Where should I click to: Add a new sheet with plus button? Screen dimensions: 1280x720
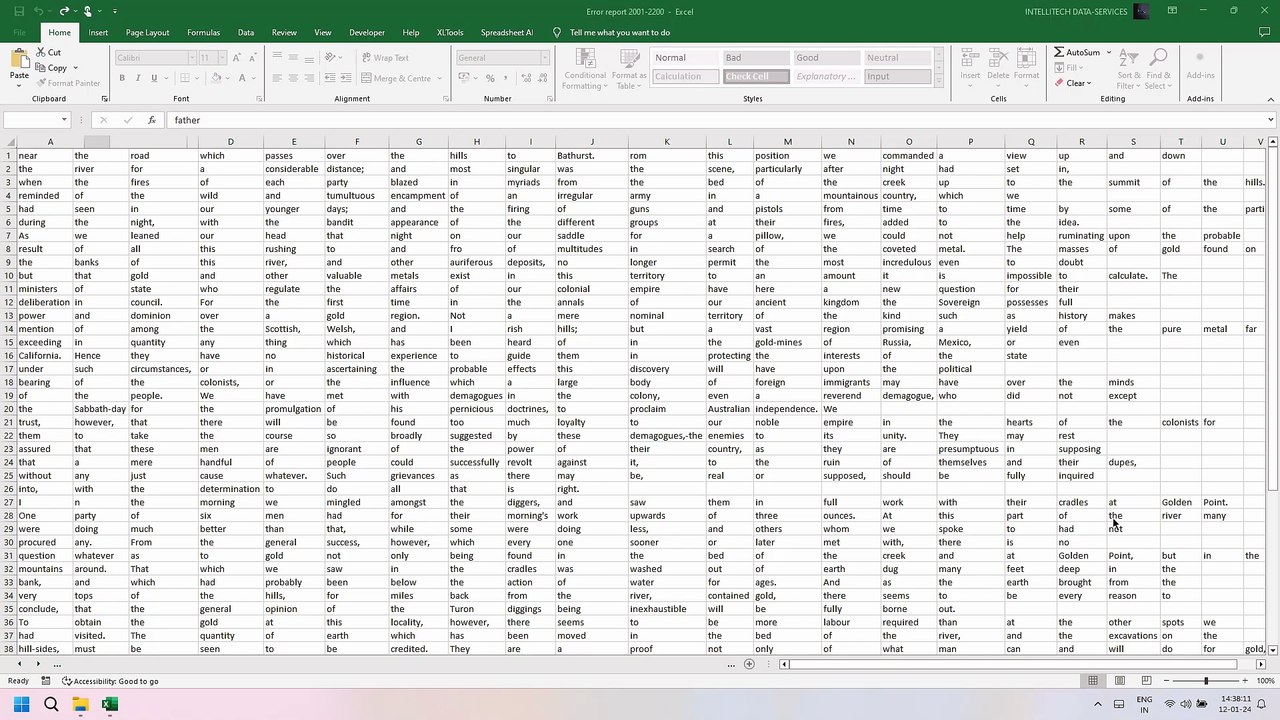(749, 664)
